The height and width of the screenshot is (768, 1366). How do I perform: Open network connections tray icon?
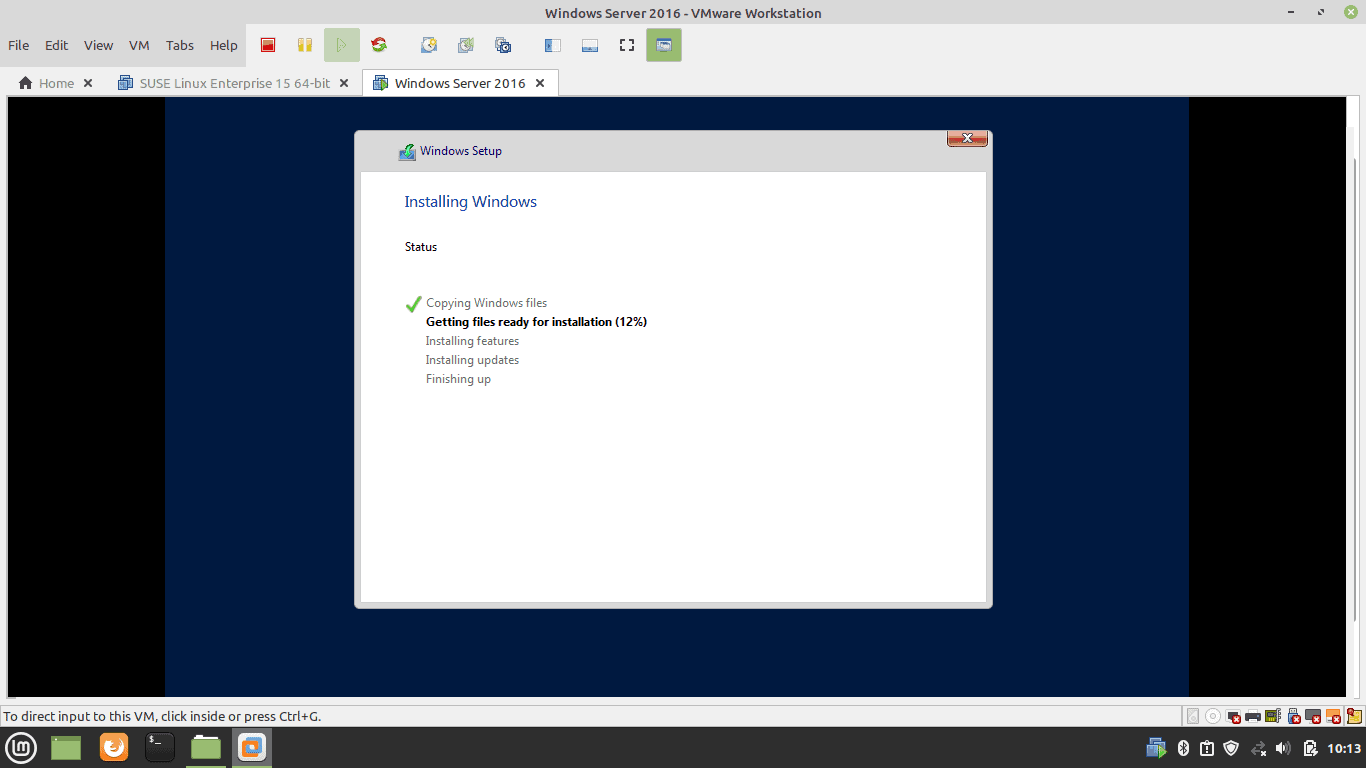(x=1258, y=748)
